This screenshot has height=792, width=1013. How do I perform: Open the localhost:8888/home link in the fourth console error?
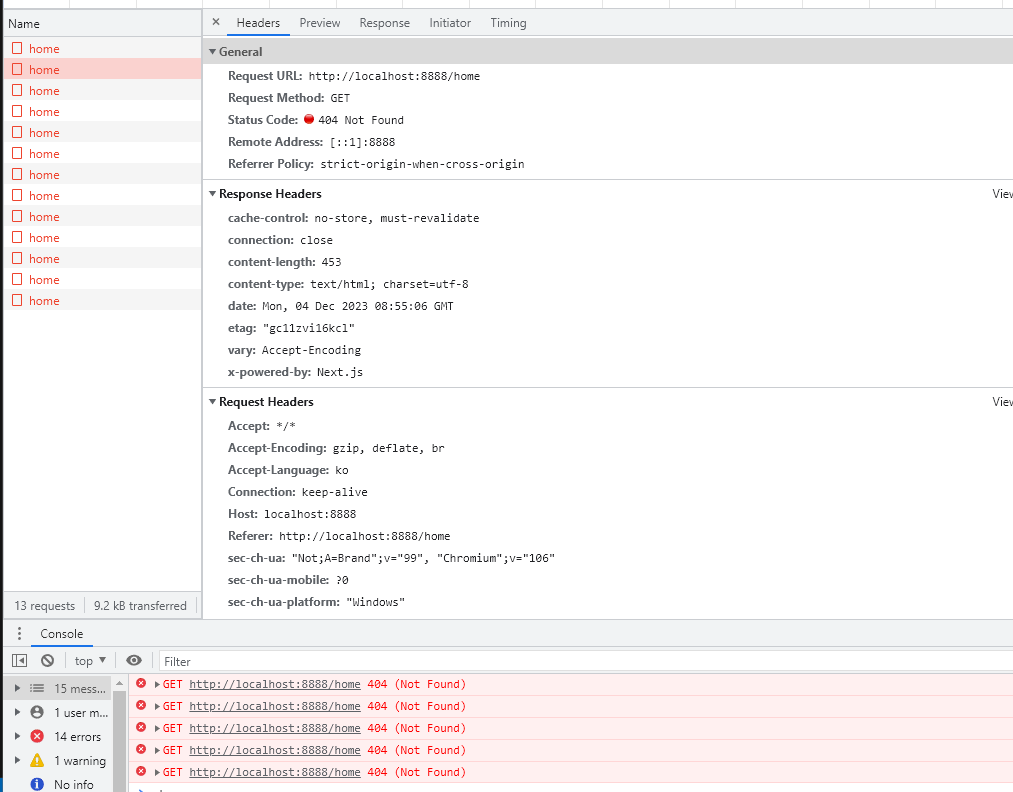275,750
